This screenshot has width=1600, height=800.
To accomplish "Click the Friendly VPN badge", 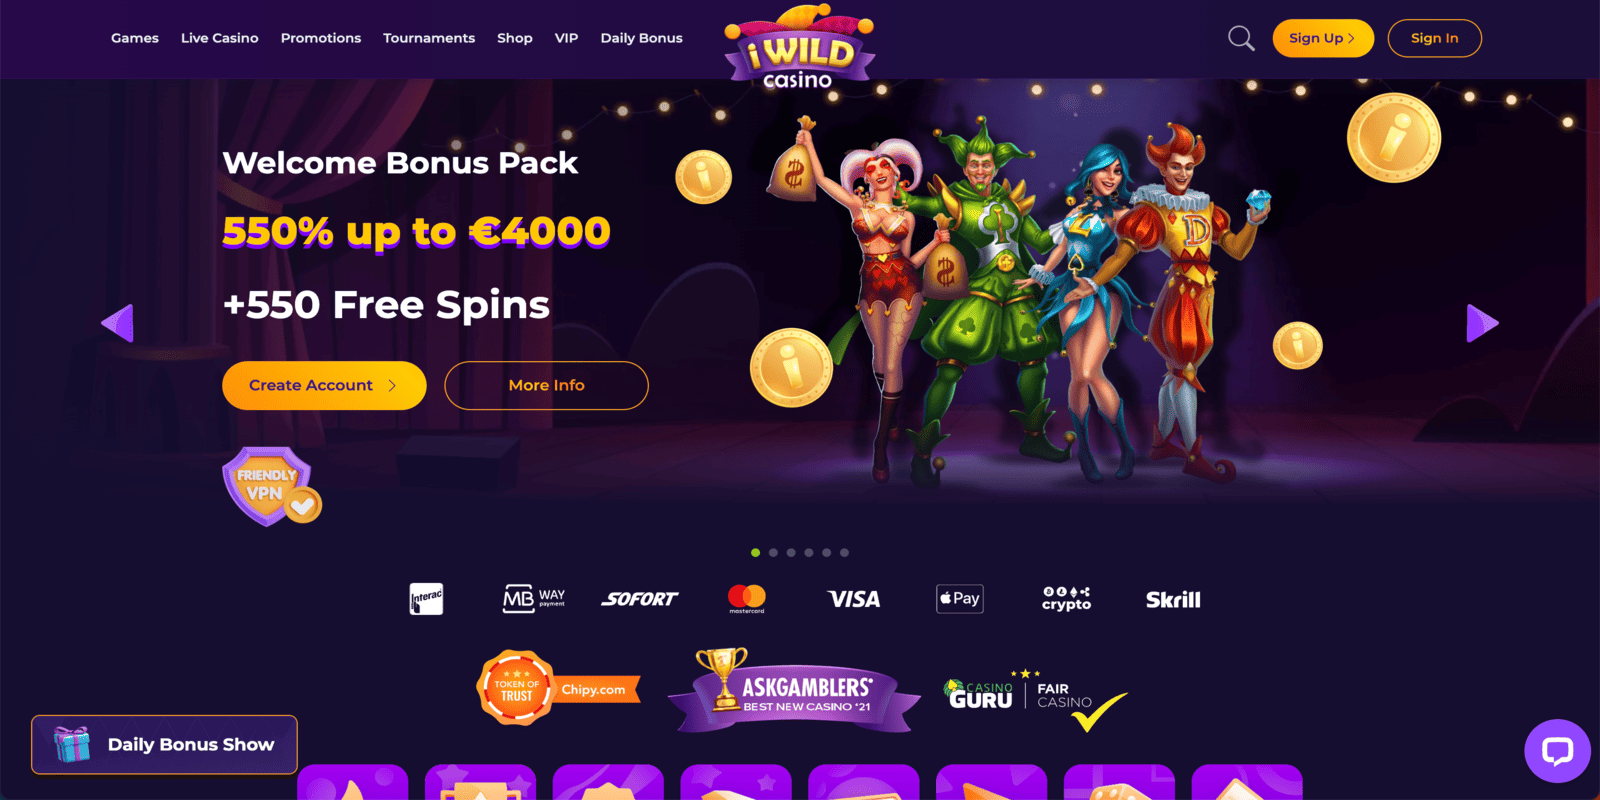I will coord(271,486).
